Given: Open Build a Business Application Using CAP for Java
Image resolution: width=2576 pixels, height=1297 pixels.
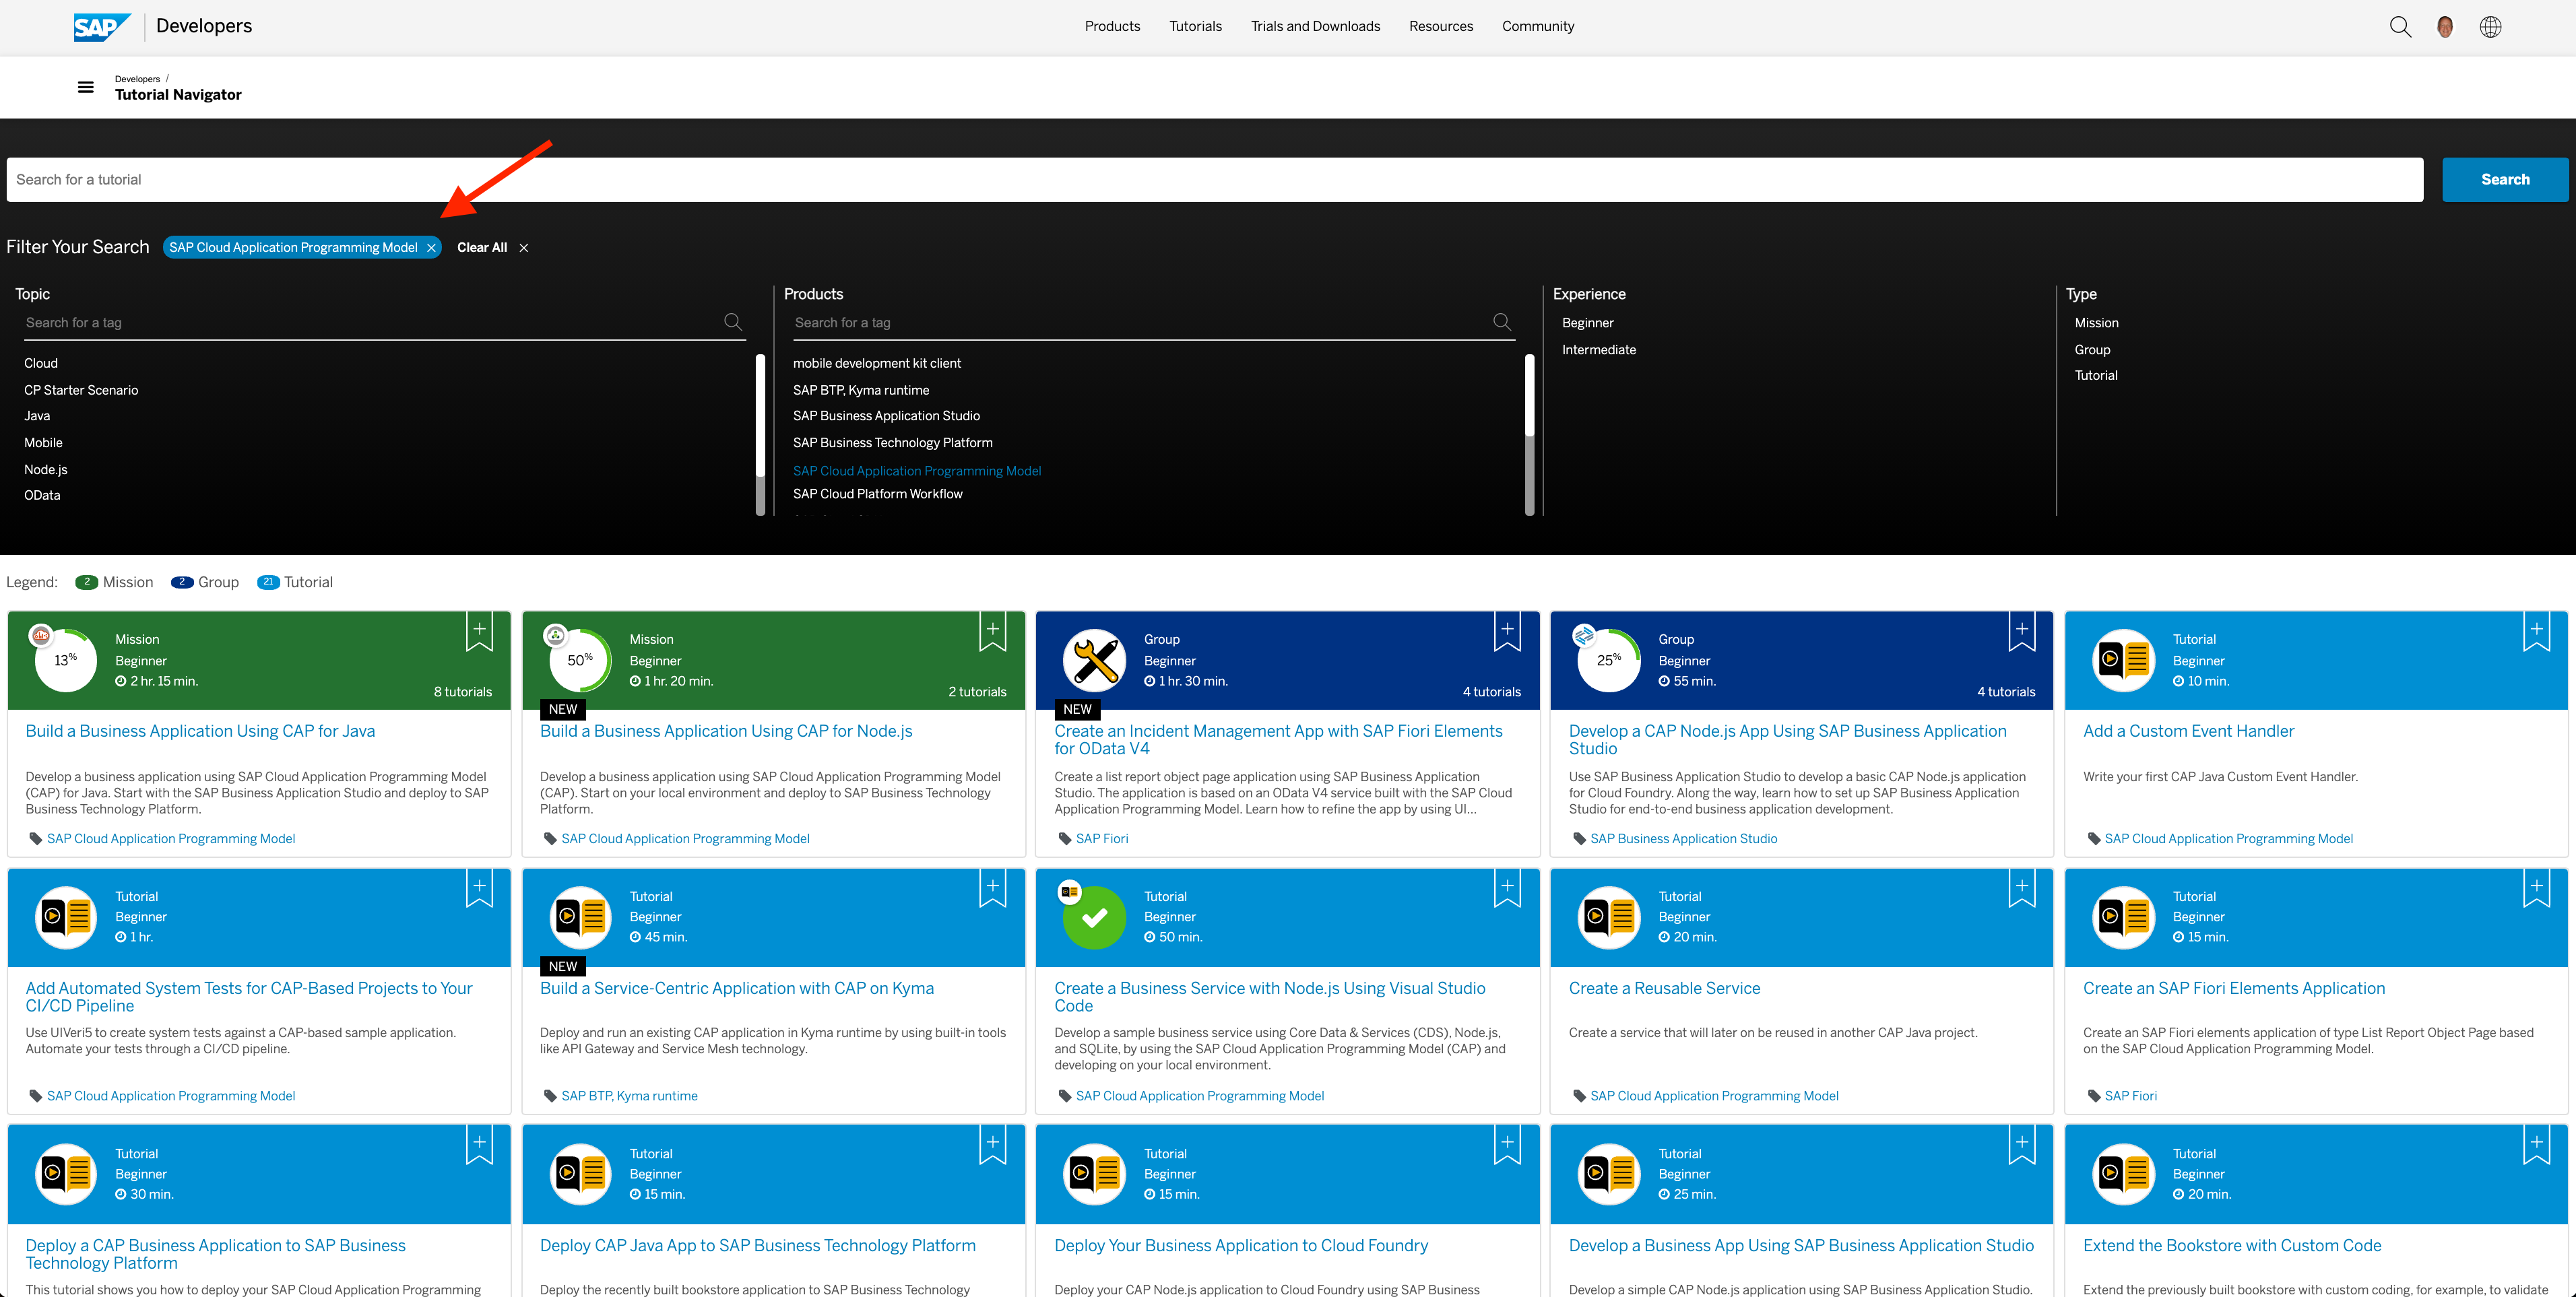Looking at the screenshot, I should coord(200,732).
